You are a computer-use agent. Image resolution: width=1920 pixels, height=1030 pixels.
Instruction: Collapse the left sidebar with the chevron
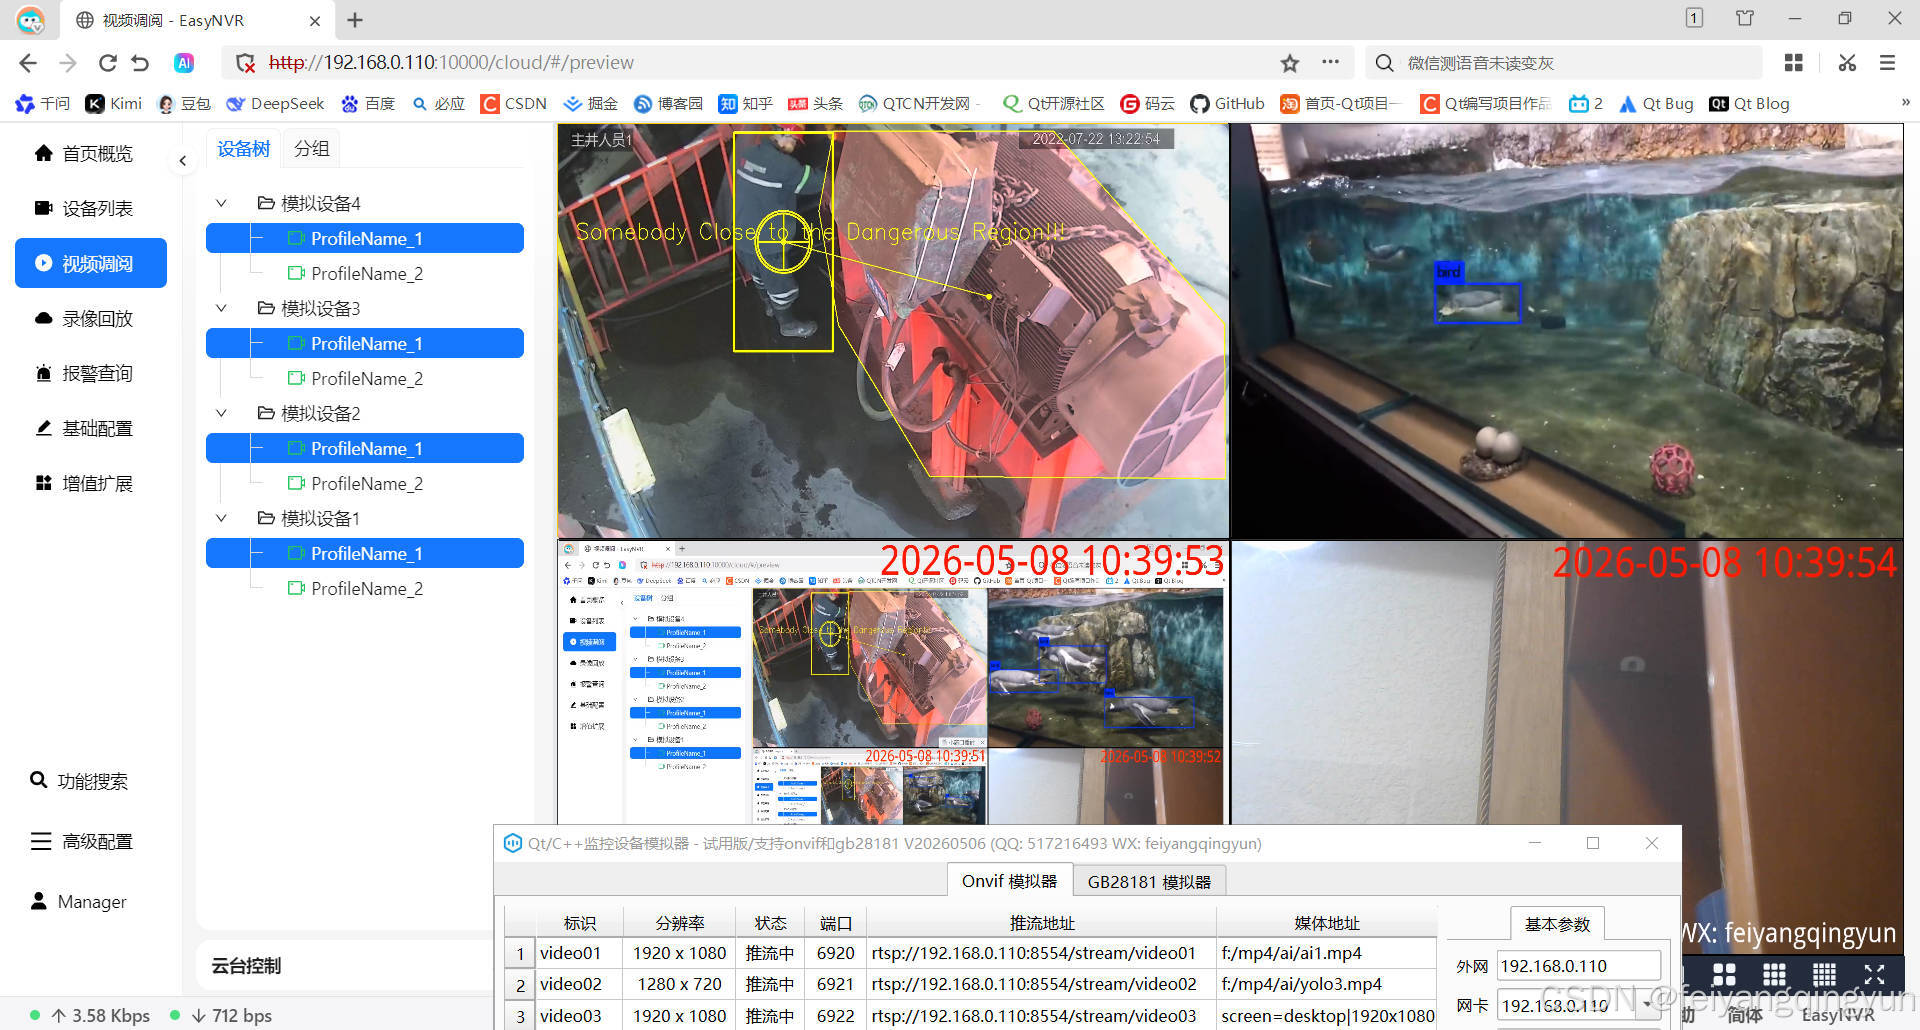(x=182, y=160)
